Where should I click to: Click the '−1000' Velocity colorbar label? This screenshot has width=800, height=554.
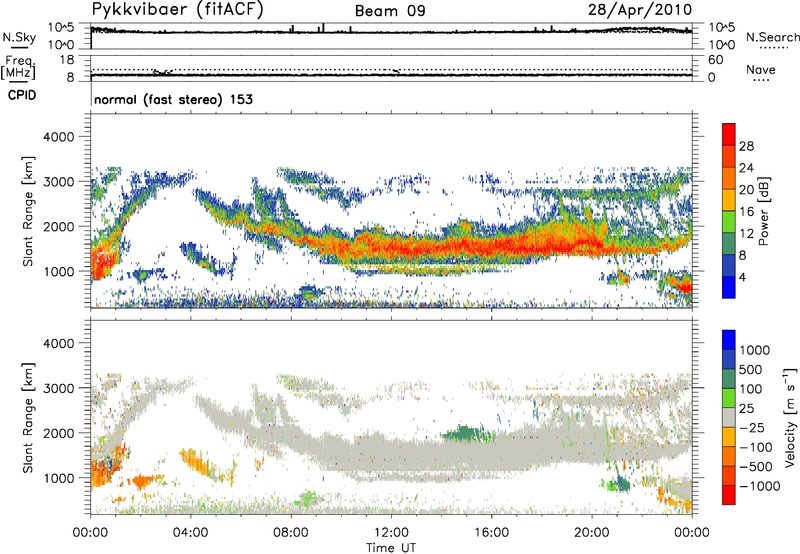coord(760,486)
